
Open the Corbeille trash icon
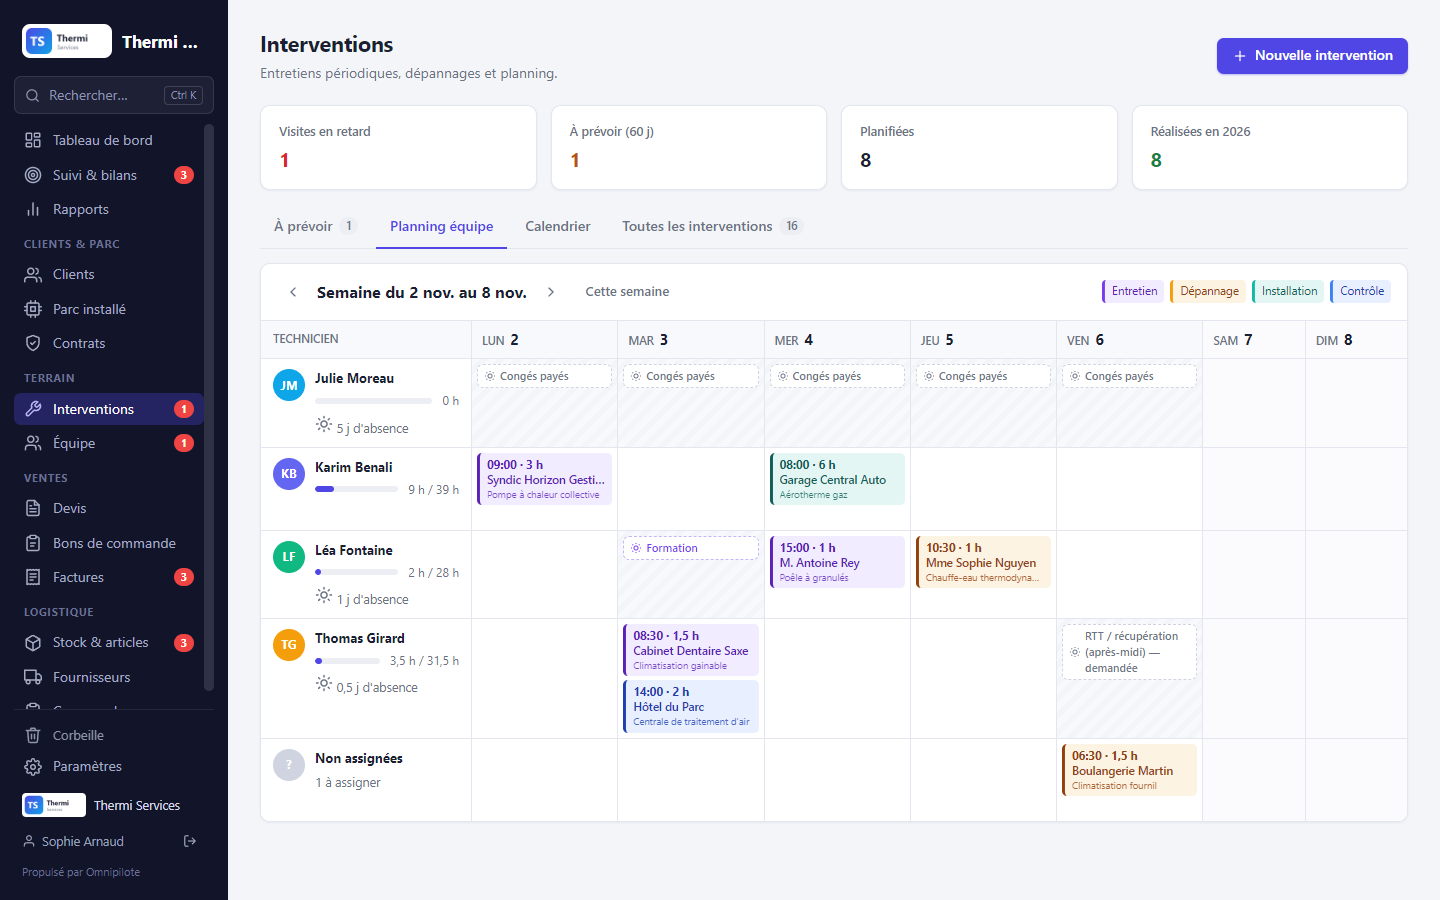click(33, 735)
